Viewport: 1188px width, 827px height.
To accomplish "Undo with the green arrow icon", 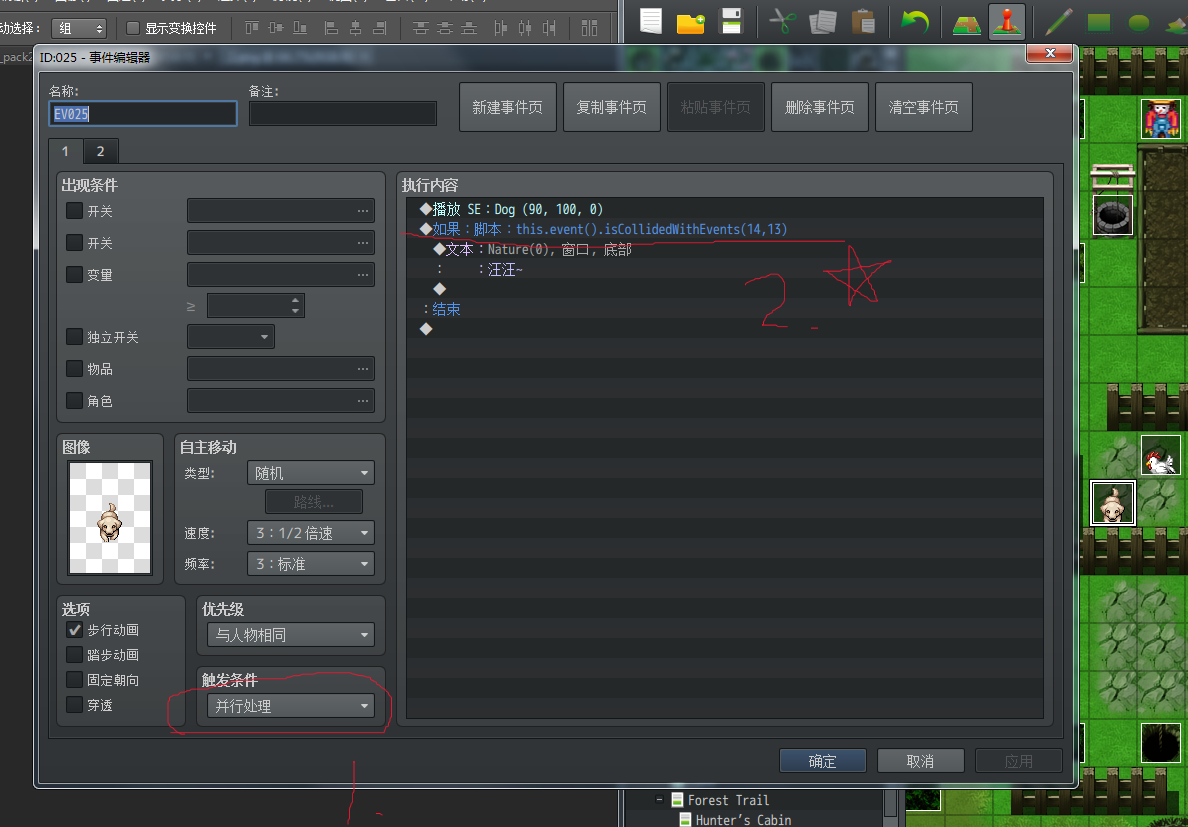I will point(914,21).
